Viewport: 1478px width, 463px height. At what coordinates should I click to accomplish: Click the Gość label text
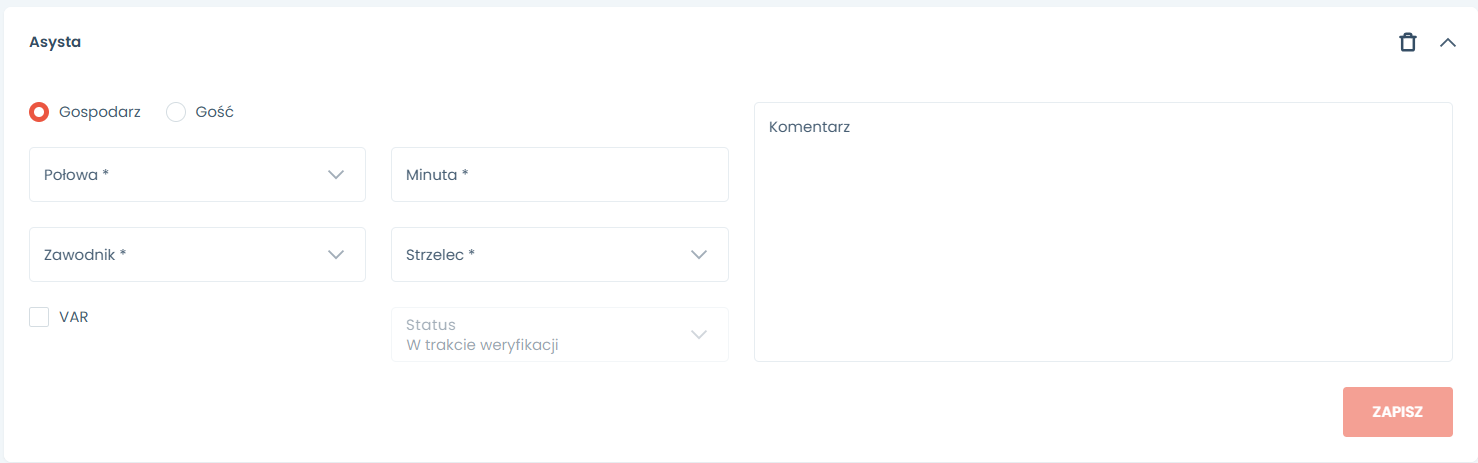coord(214,112)
